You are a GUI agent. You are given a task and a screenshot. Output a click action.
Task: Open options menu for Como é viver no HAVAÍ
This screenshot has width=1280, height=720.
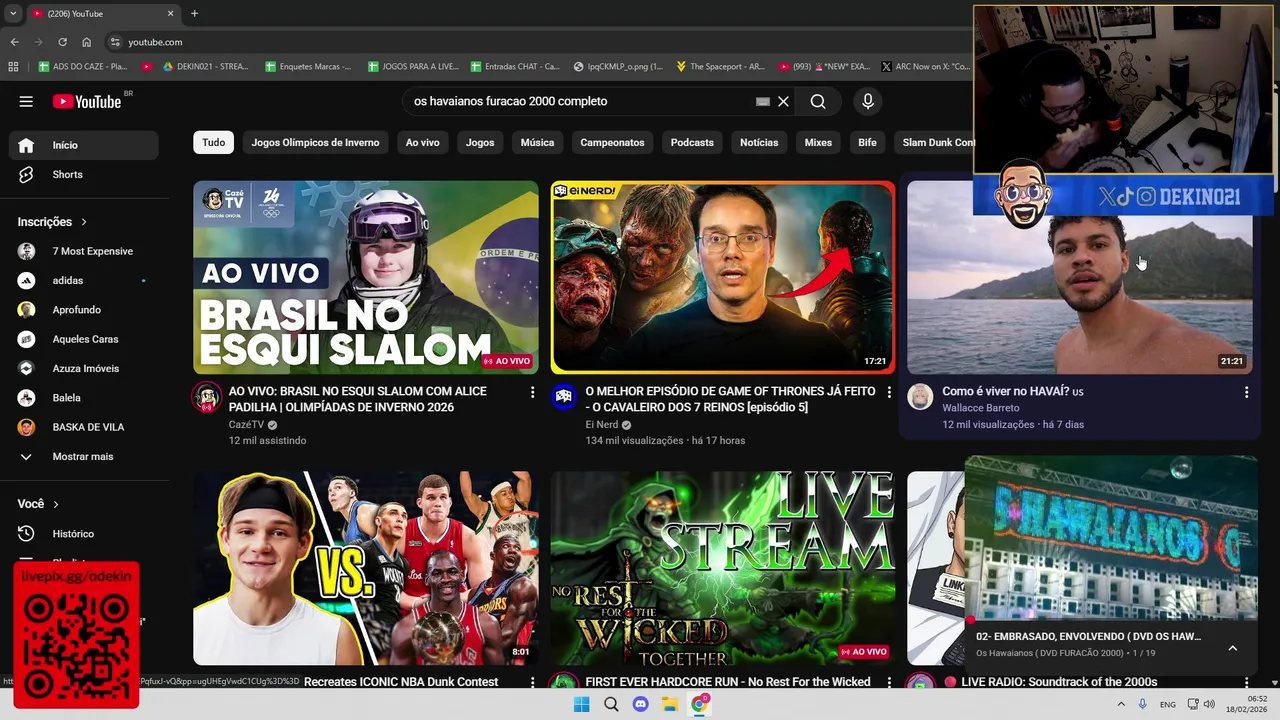tap(1246, 393)
